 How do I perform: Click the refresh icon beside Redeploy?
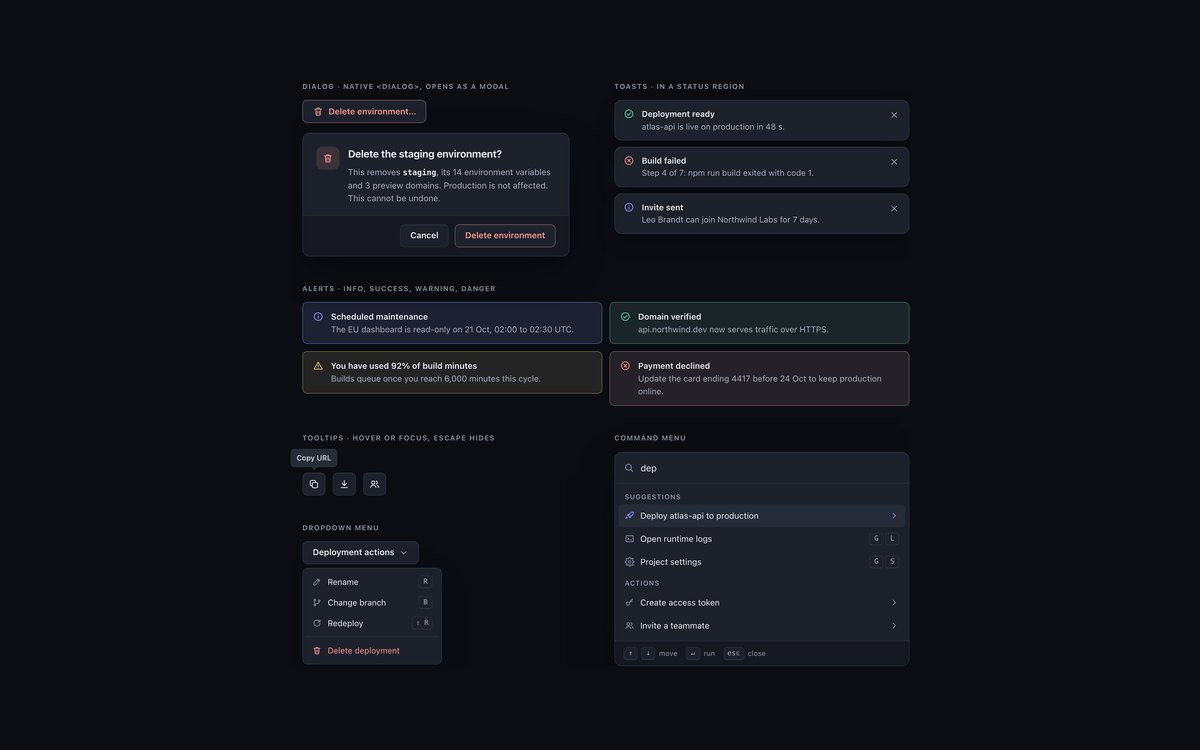pos(317,623)
